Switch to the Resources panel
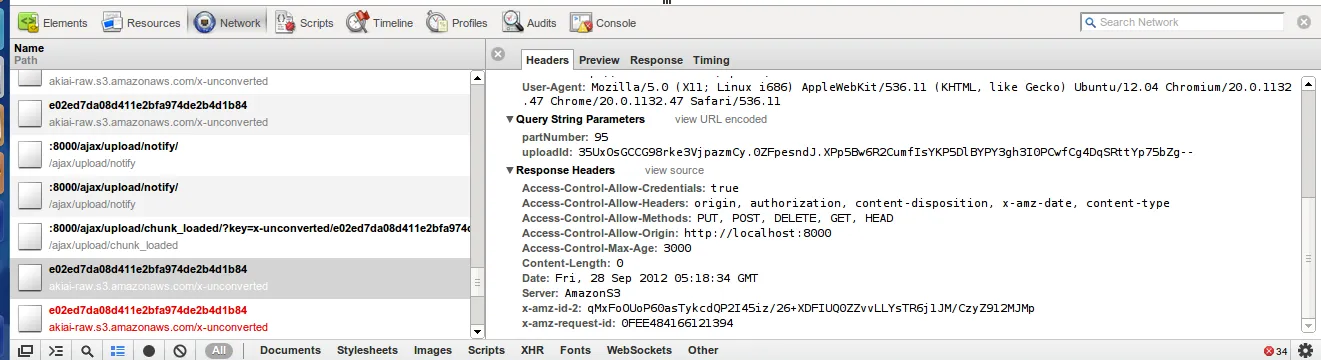The width and height of the screenshot is (1321, 360). point(141,22)
